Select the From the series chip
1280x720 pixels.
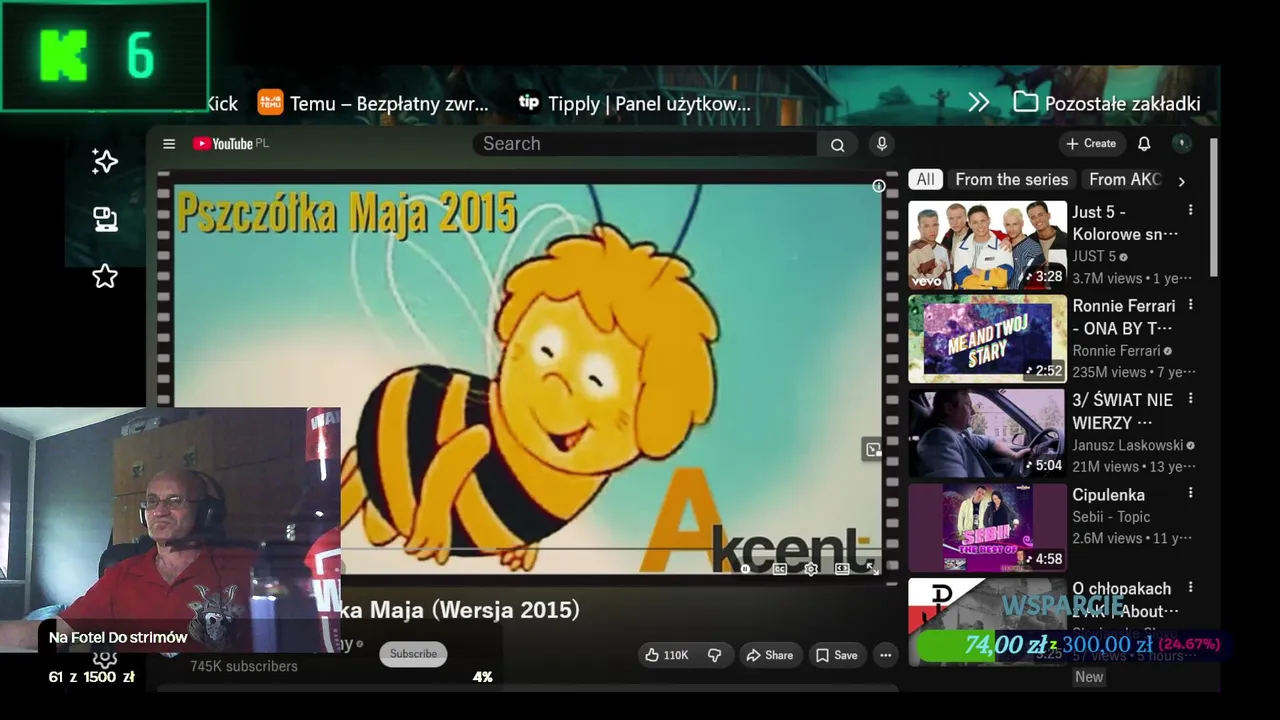click(x=1011, y=180)
